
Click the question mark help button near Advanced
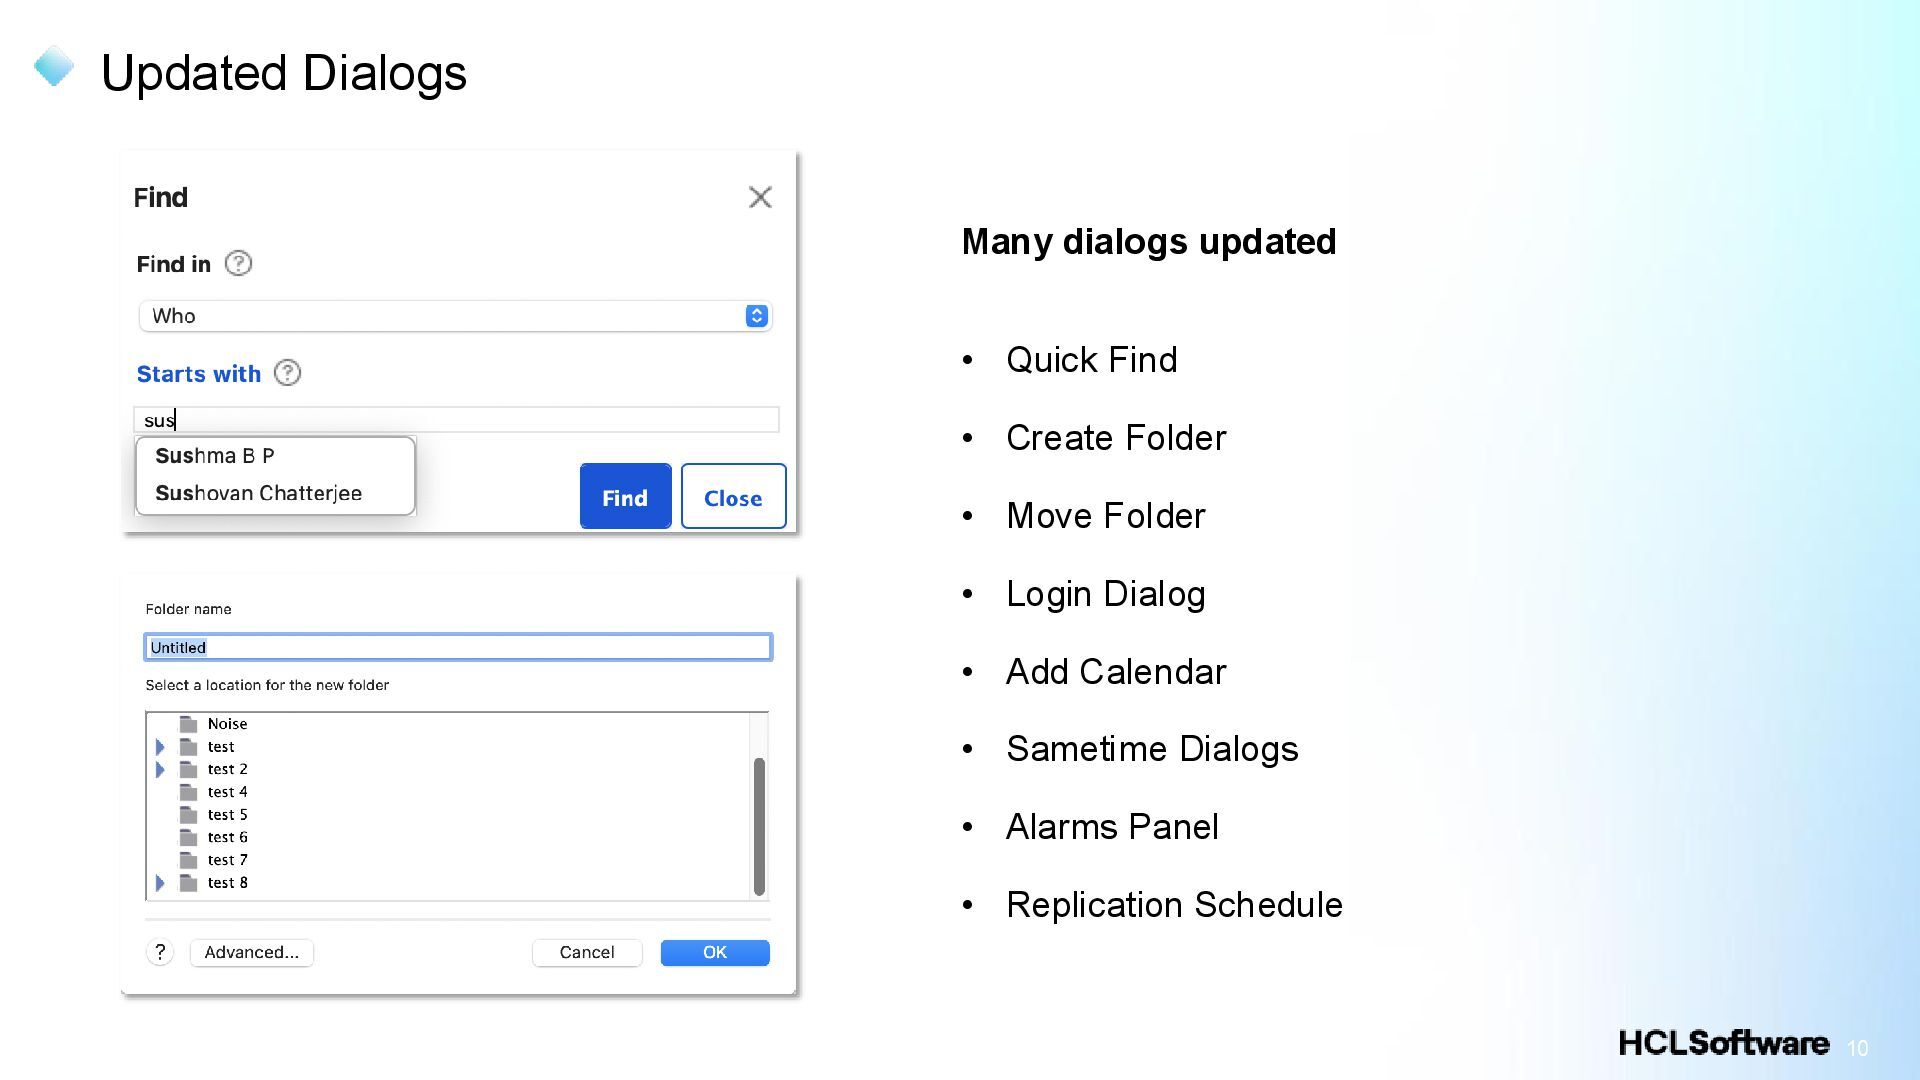(x=160, y=952)
